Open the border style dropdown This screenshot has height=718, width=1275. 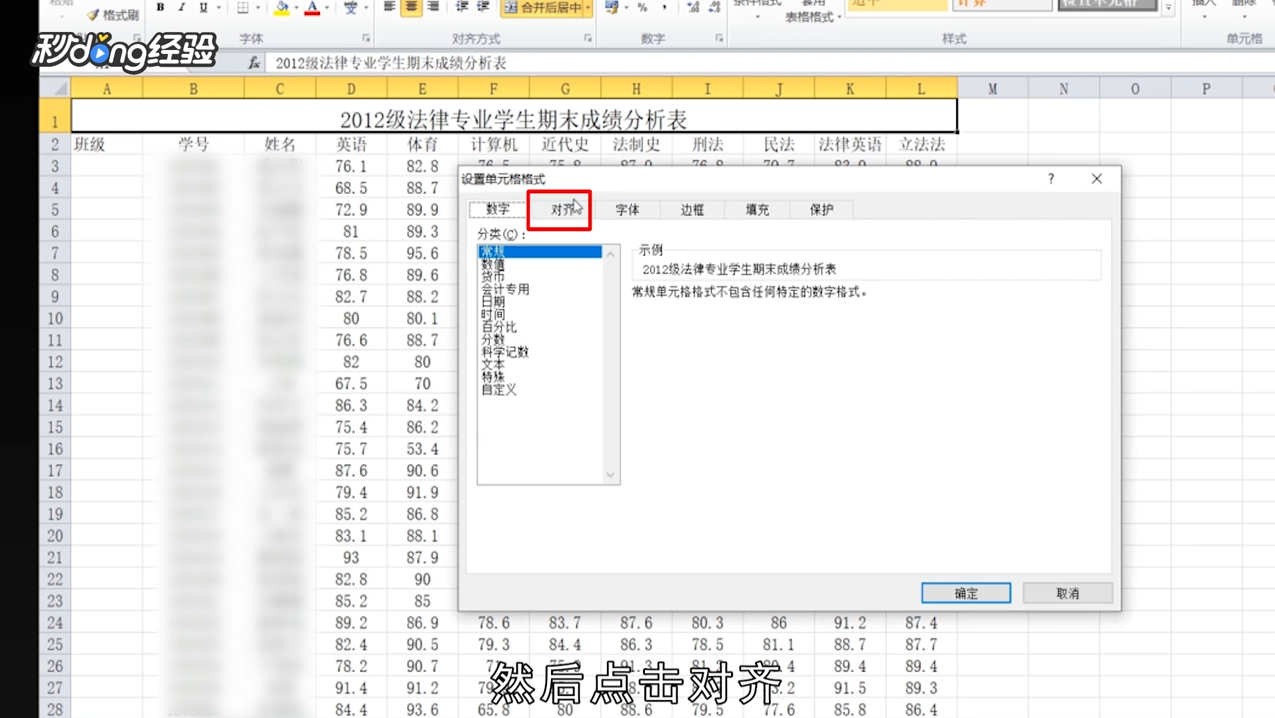[x=257, y=8]
